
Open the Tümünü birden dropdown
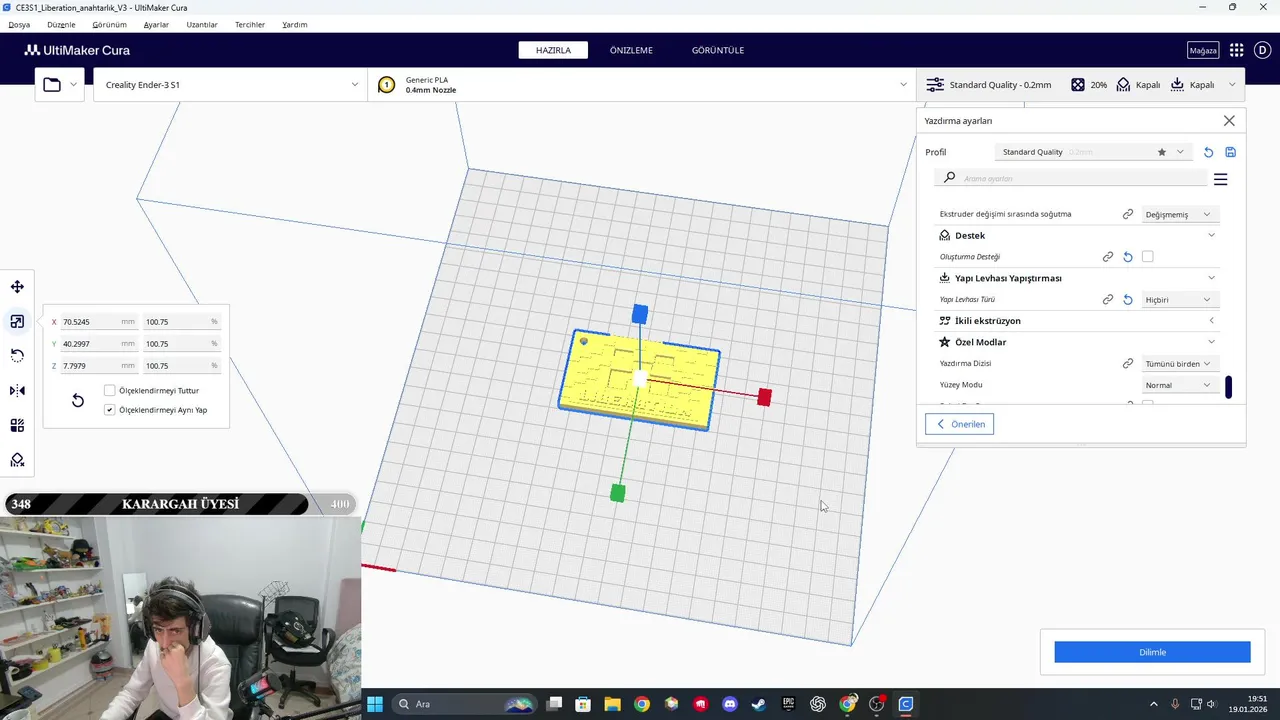tap(1179, 364)
